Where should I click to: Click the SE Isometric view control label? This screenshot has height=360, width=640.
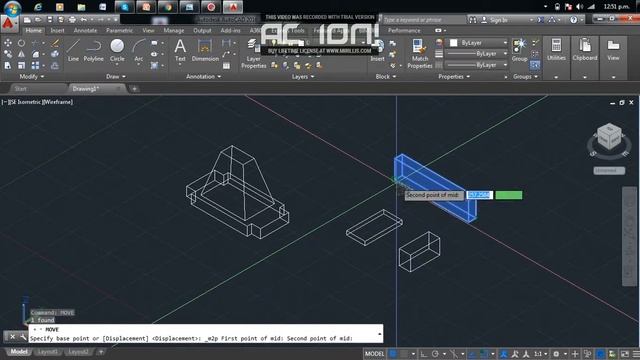(26, 102)
